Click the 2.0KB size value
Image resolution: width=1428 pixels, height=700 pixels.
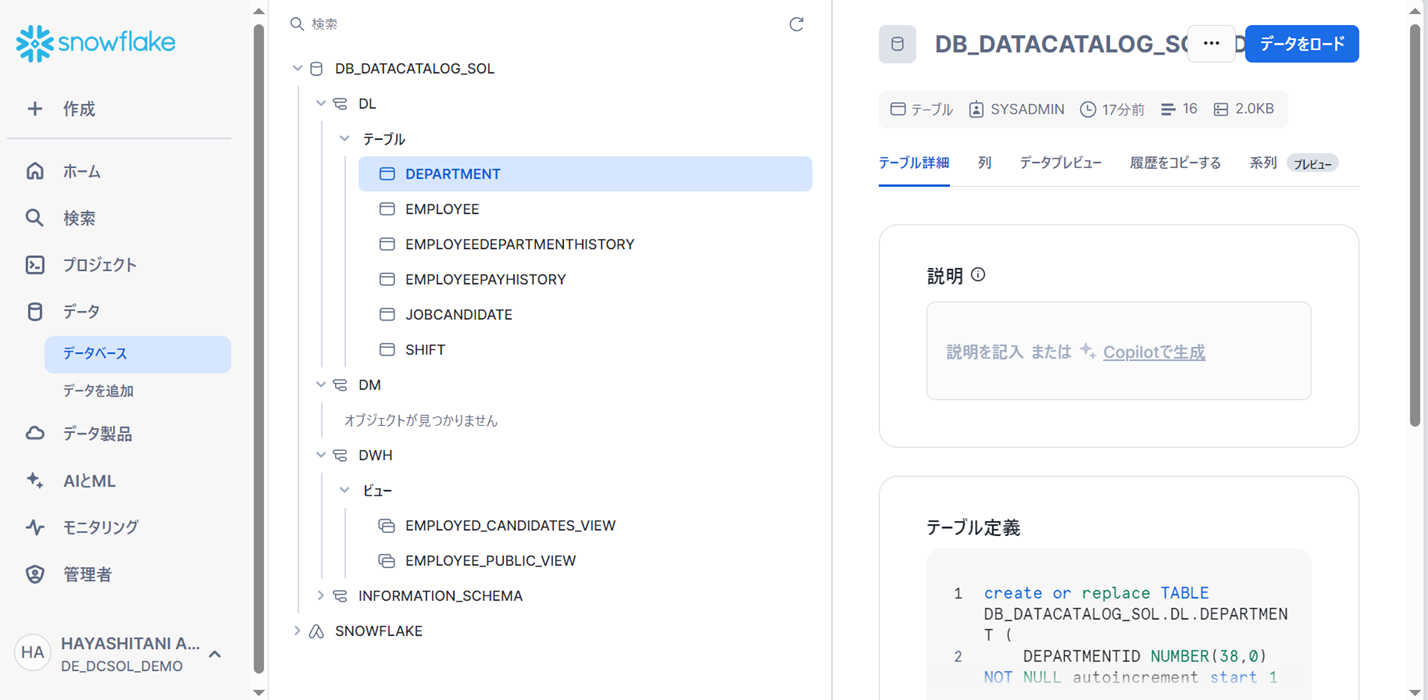(1254, 109)
